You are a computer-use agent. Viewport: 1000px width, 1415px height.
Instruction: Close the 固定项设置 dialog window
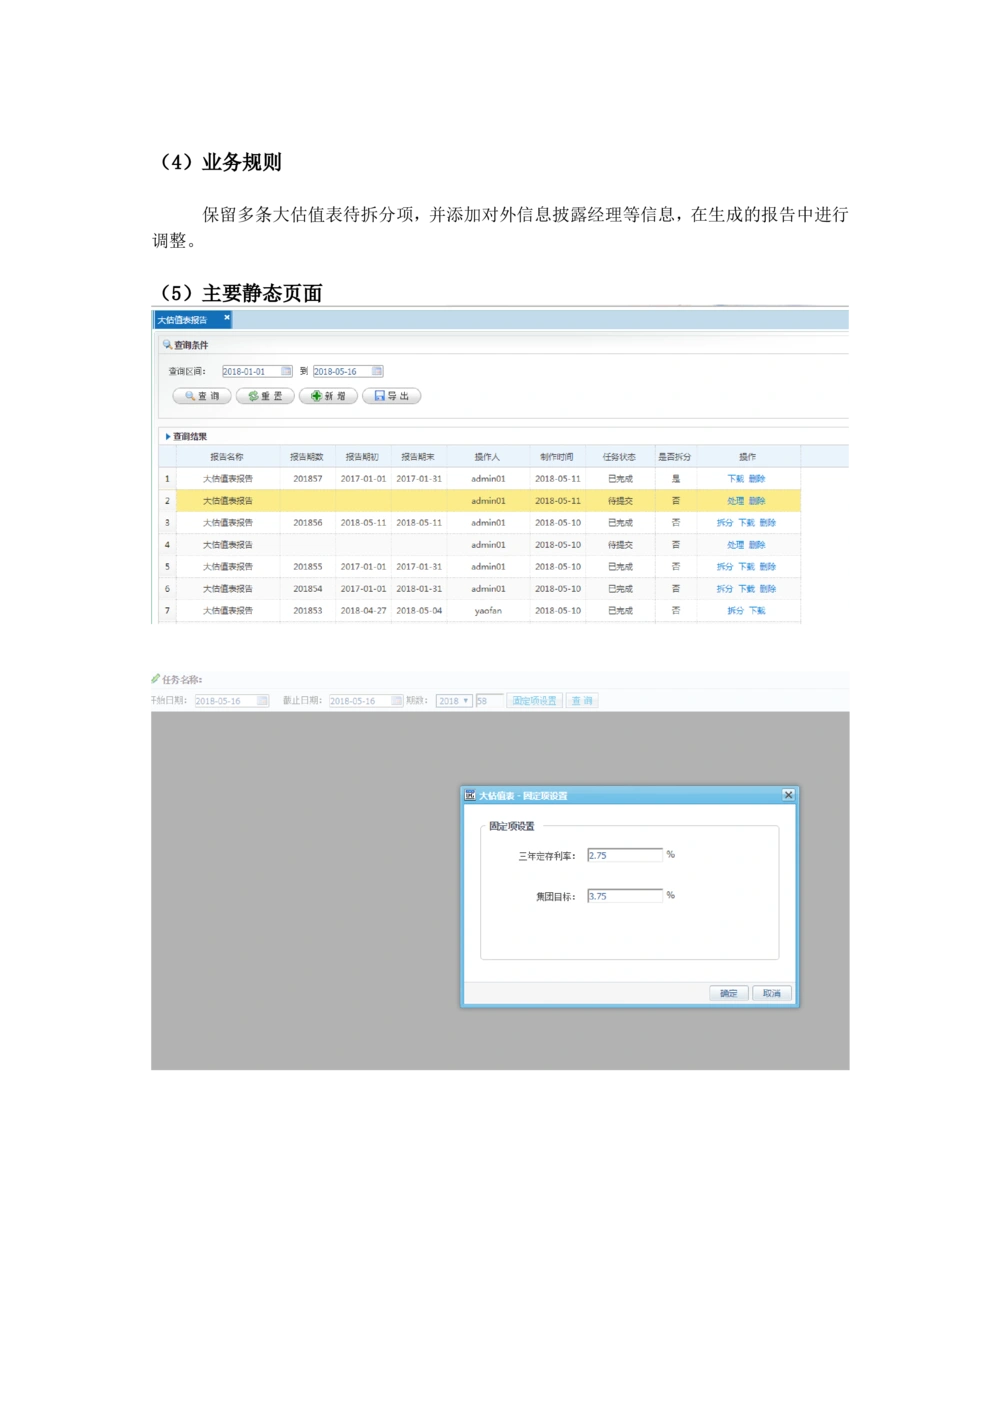tap(788, 795)
